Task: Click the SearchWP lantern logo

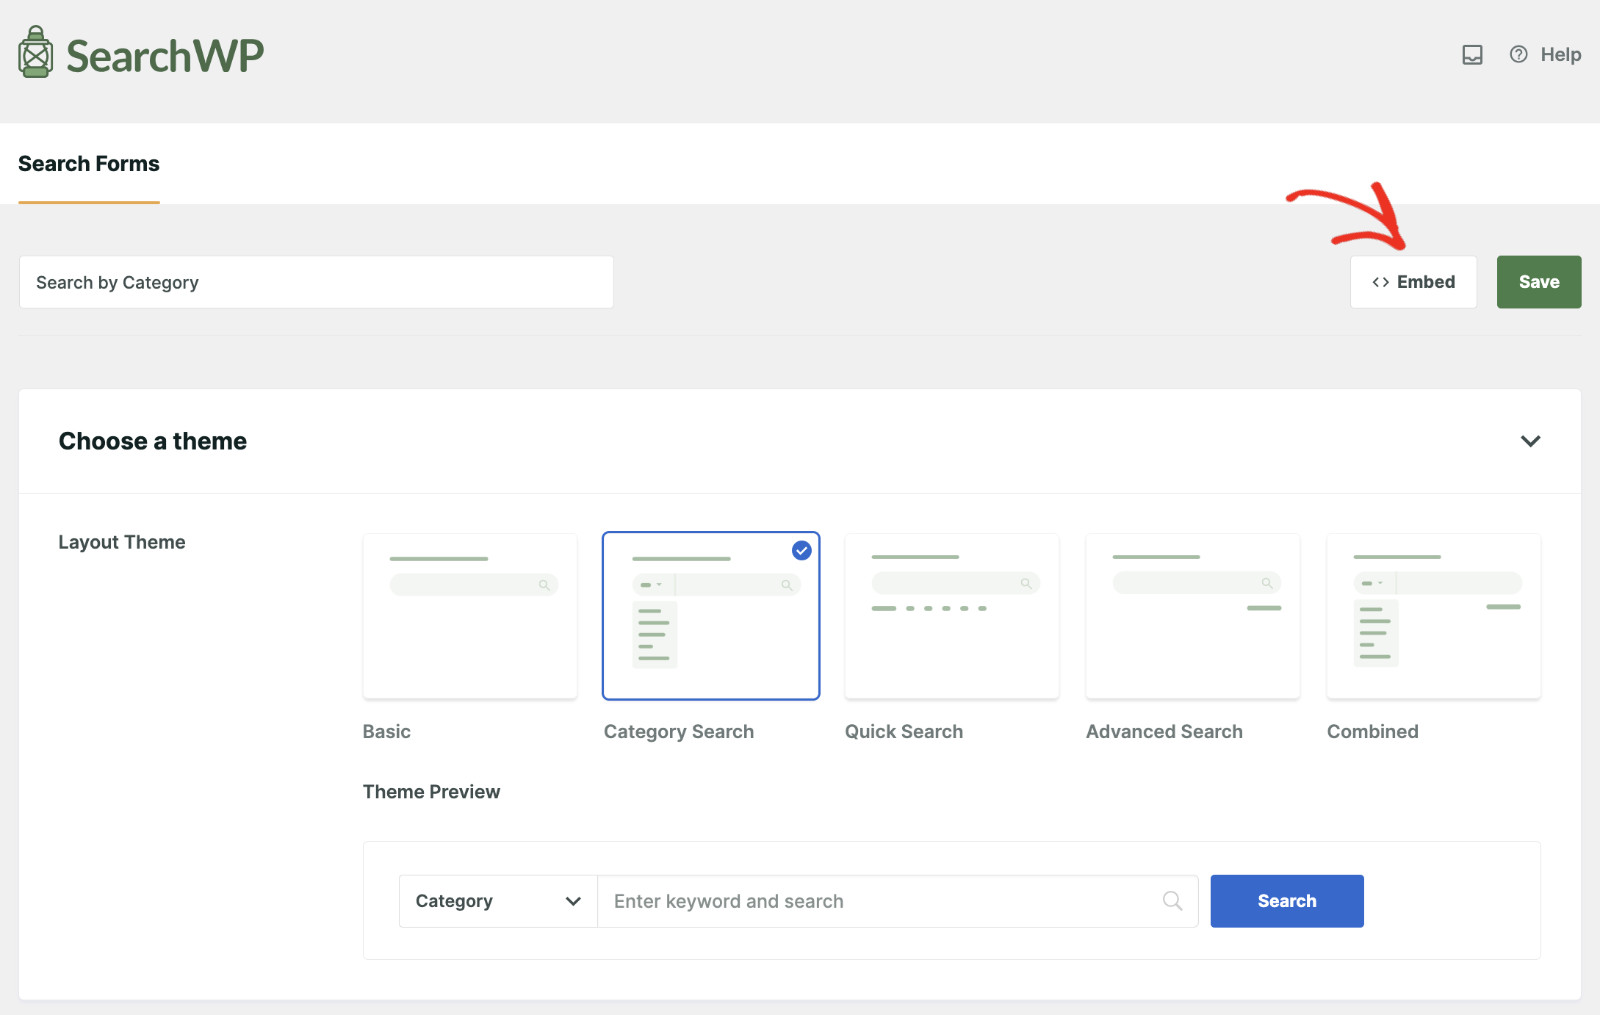Action: click(34, 51)
